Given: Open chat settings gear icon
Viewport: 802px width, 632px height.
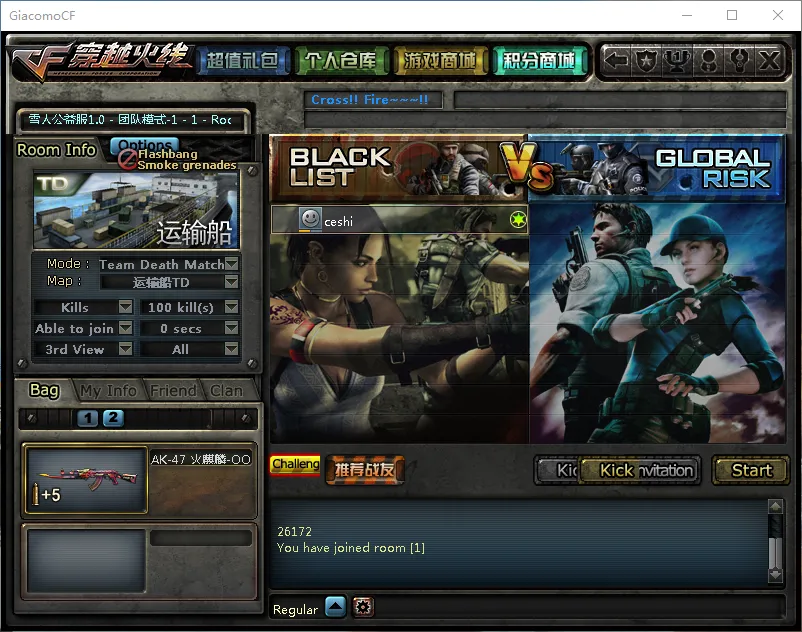Looking at the screenshot, I should 362,607.
